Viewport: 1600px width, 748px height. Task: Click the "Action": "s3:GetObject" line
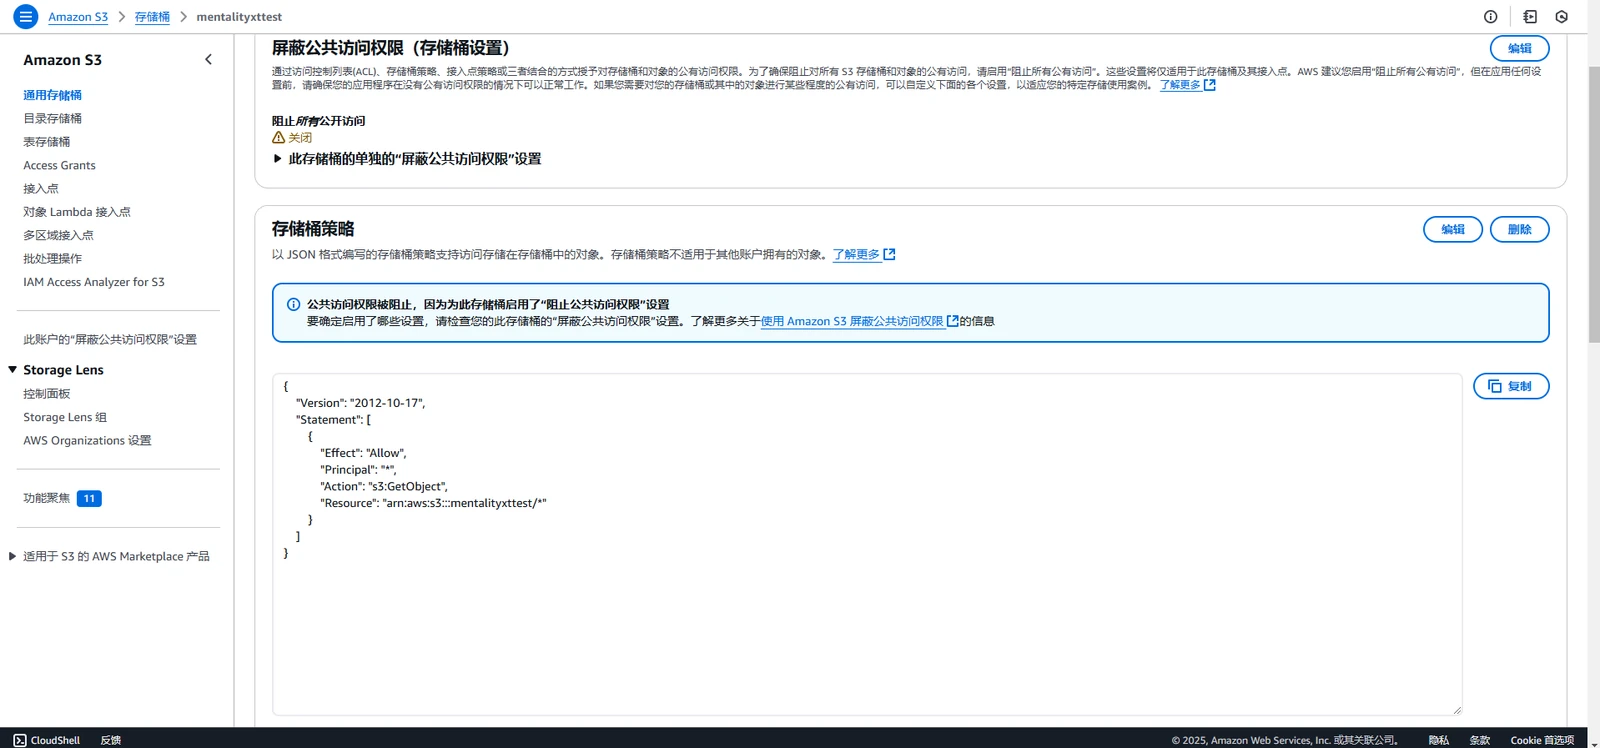point(384,487)
